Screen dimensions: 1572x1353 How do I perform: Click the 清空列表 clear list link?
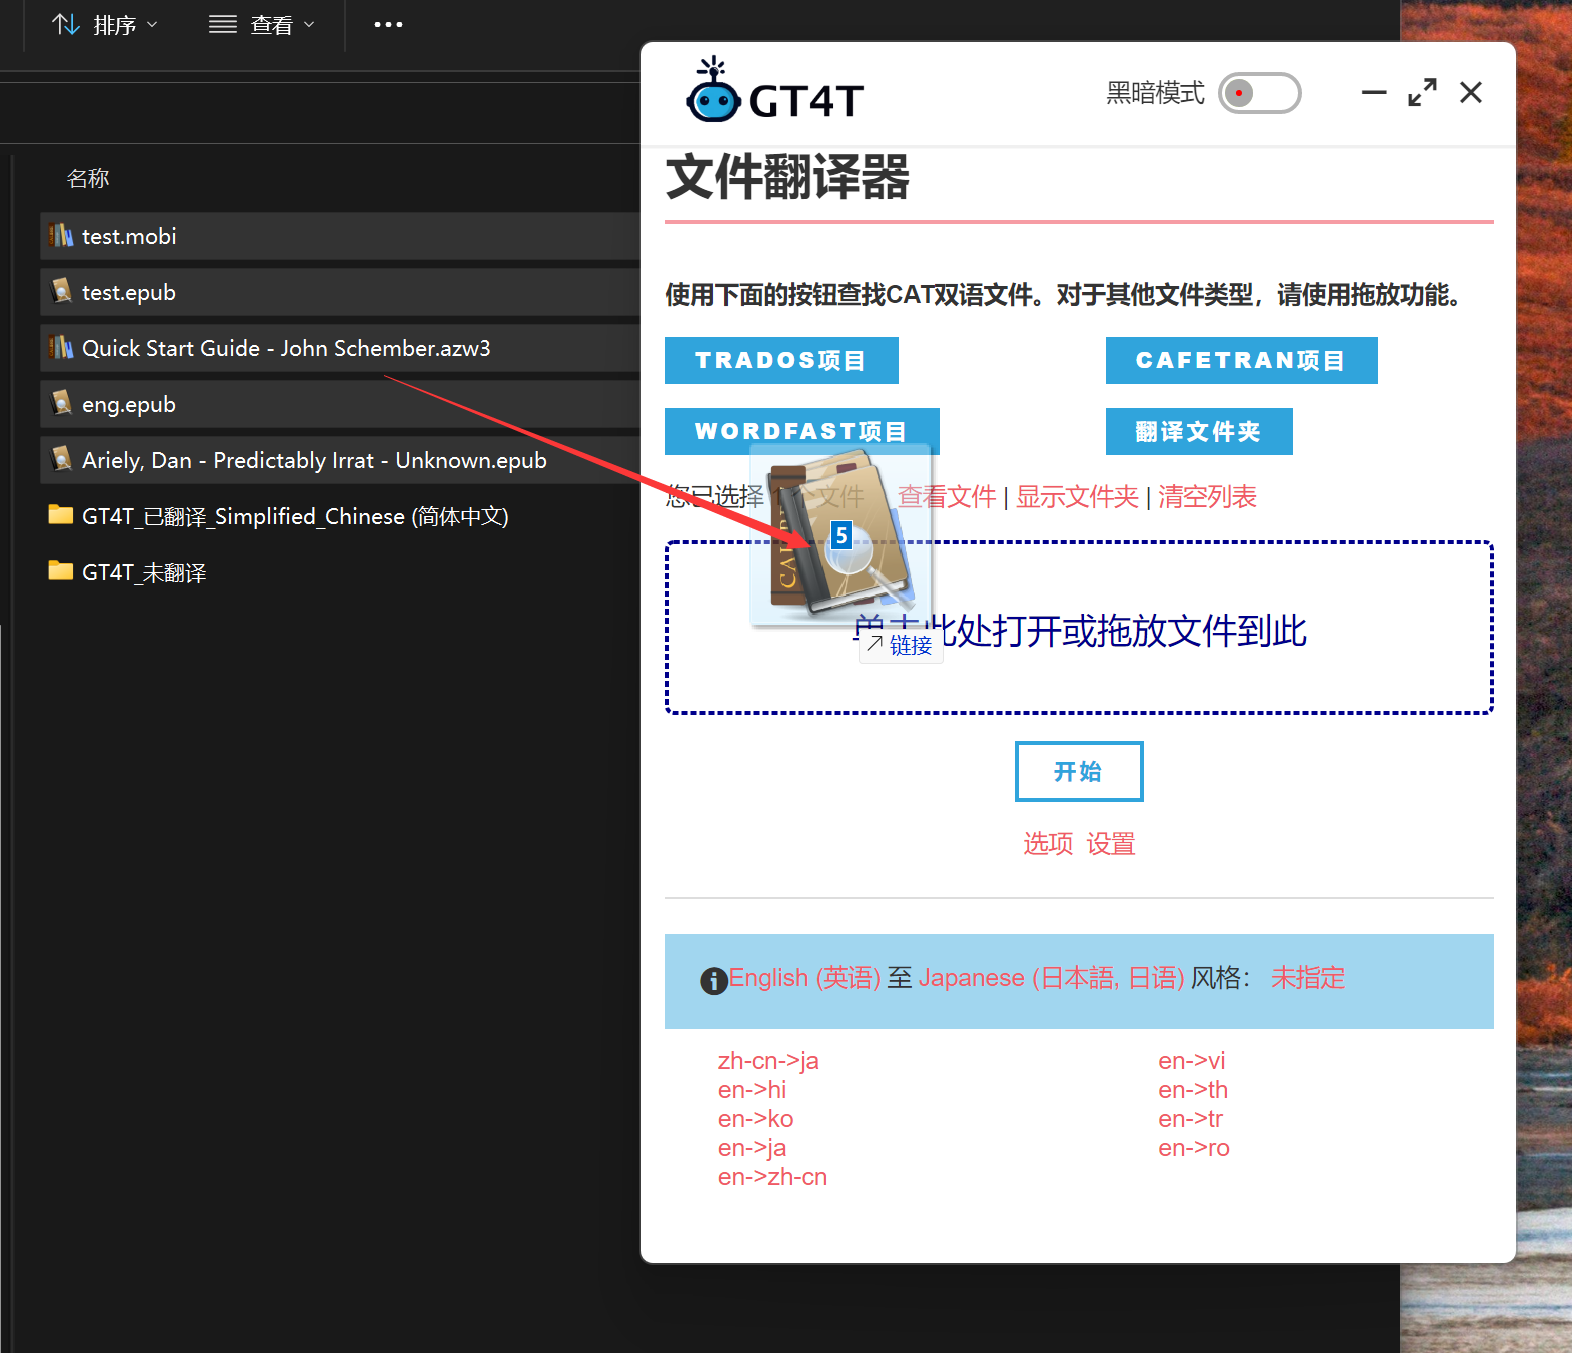point(1207,497)
